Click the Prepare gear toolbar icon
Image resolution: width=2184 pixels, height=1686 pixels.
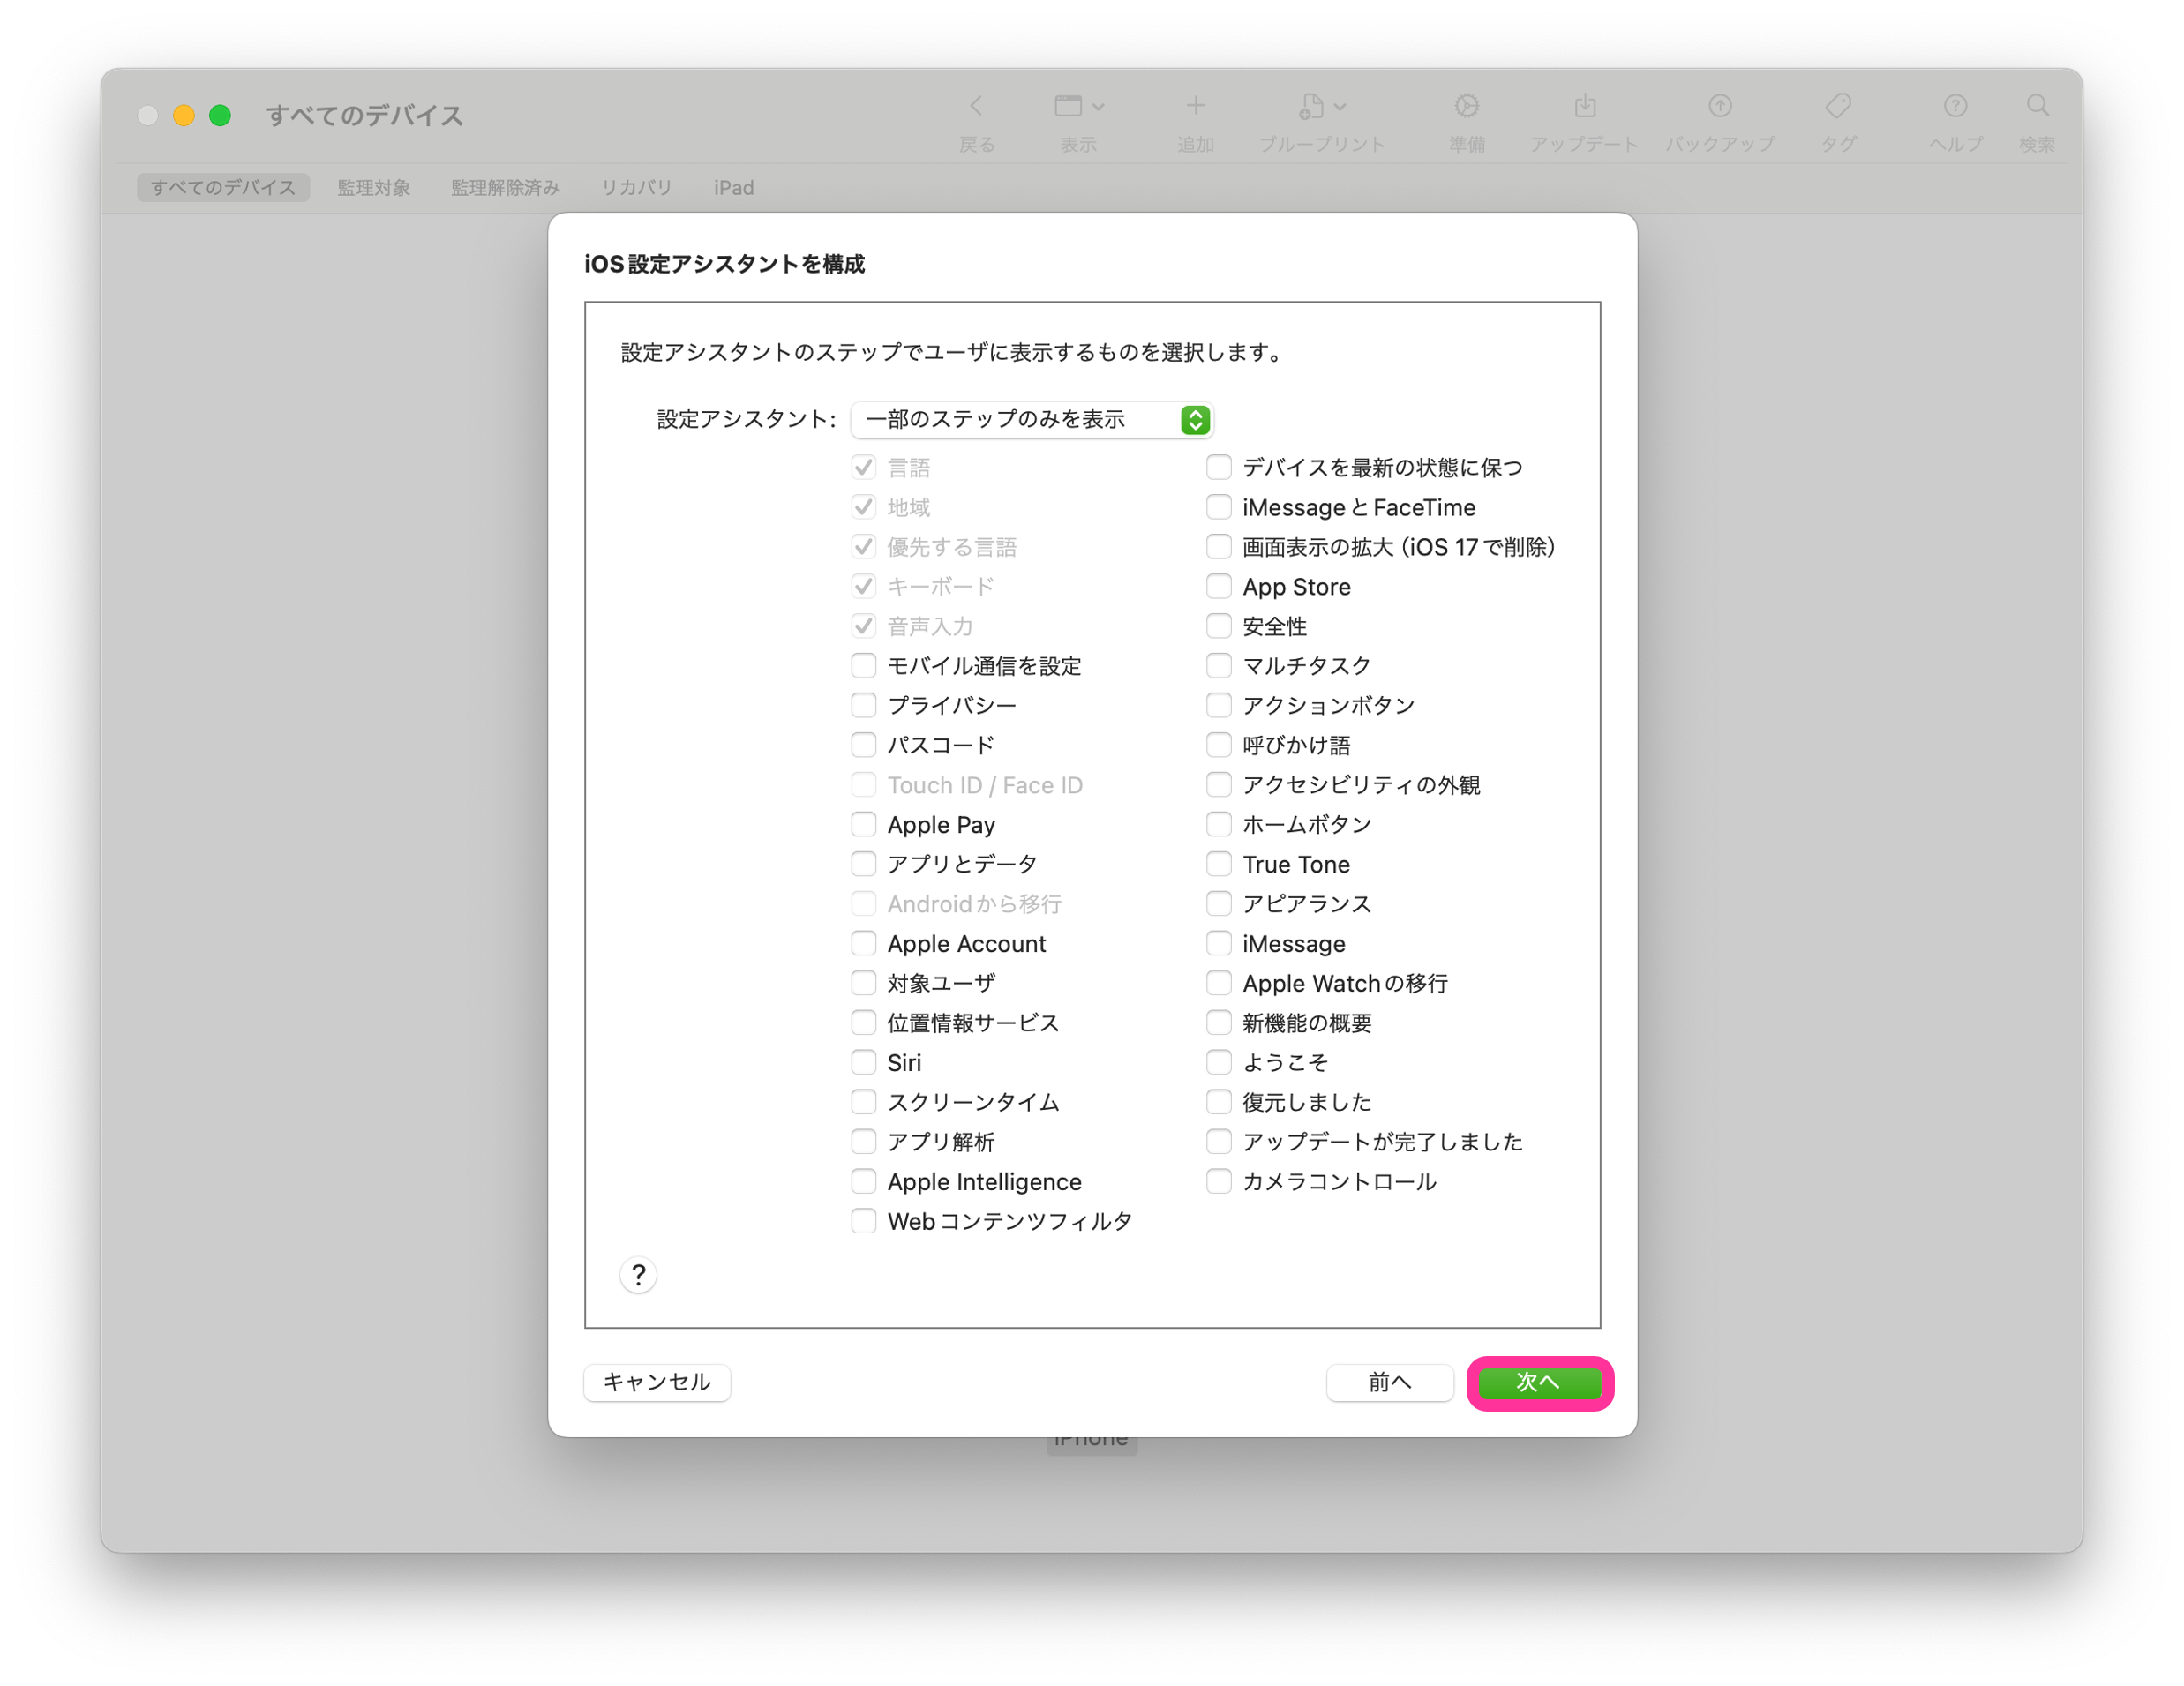click(1466, 106)
